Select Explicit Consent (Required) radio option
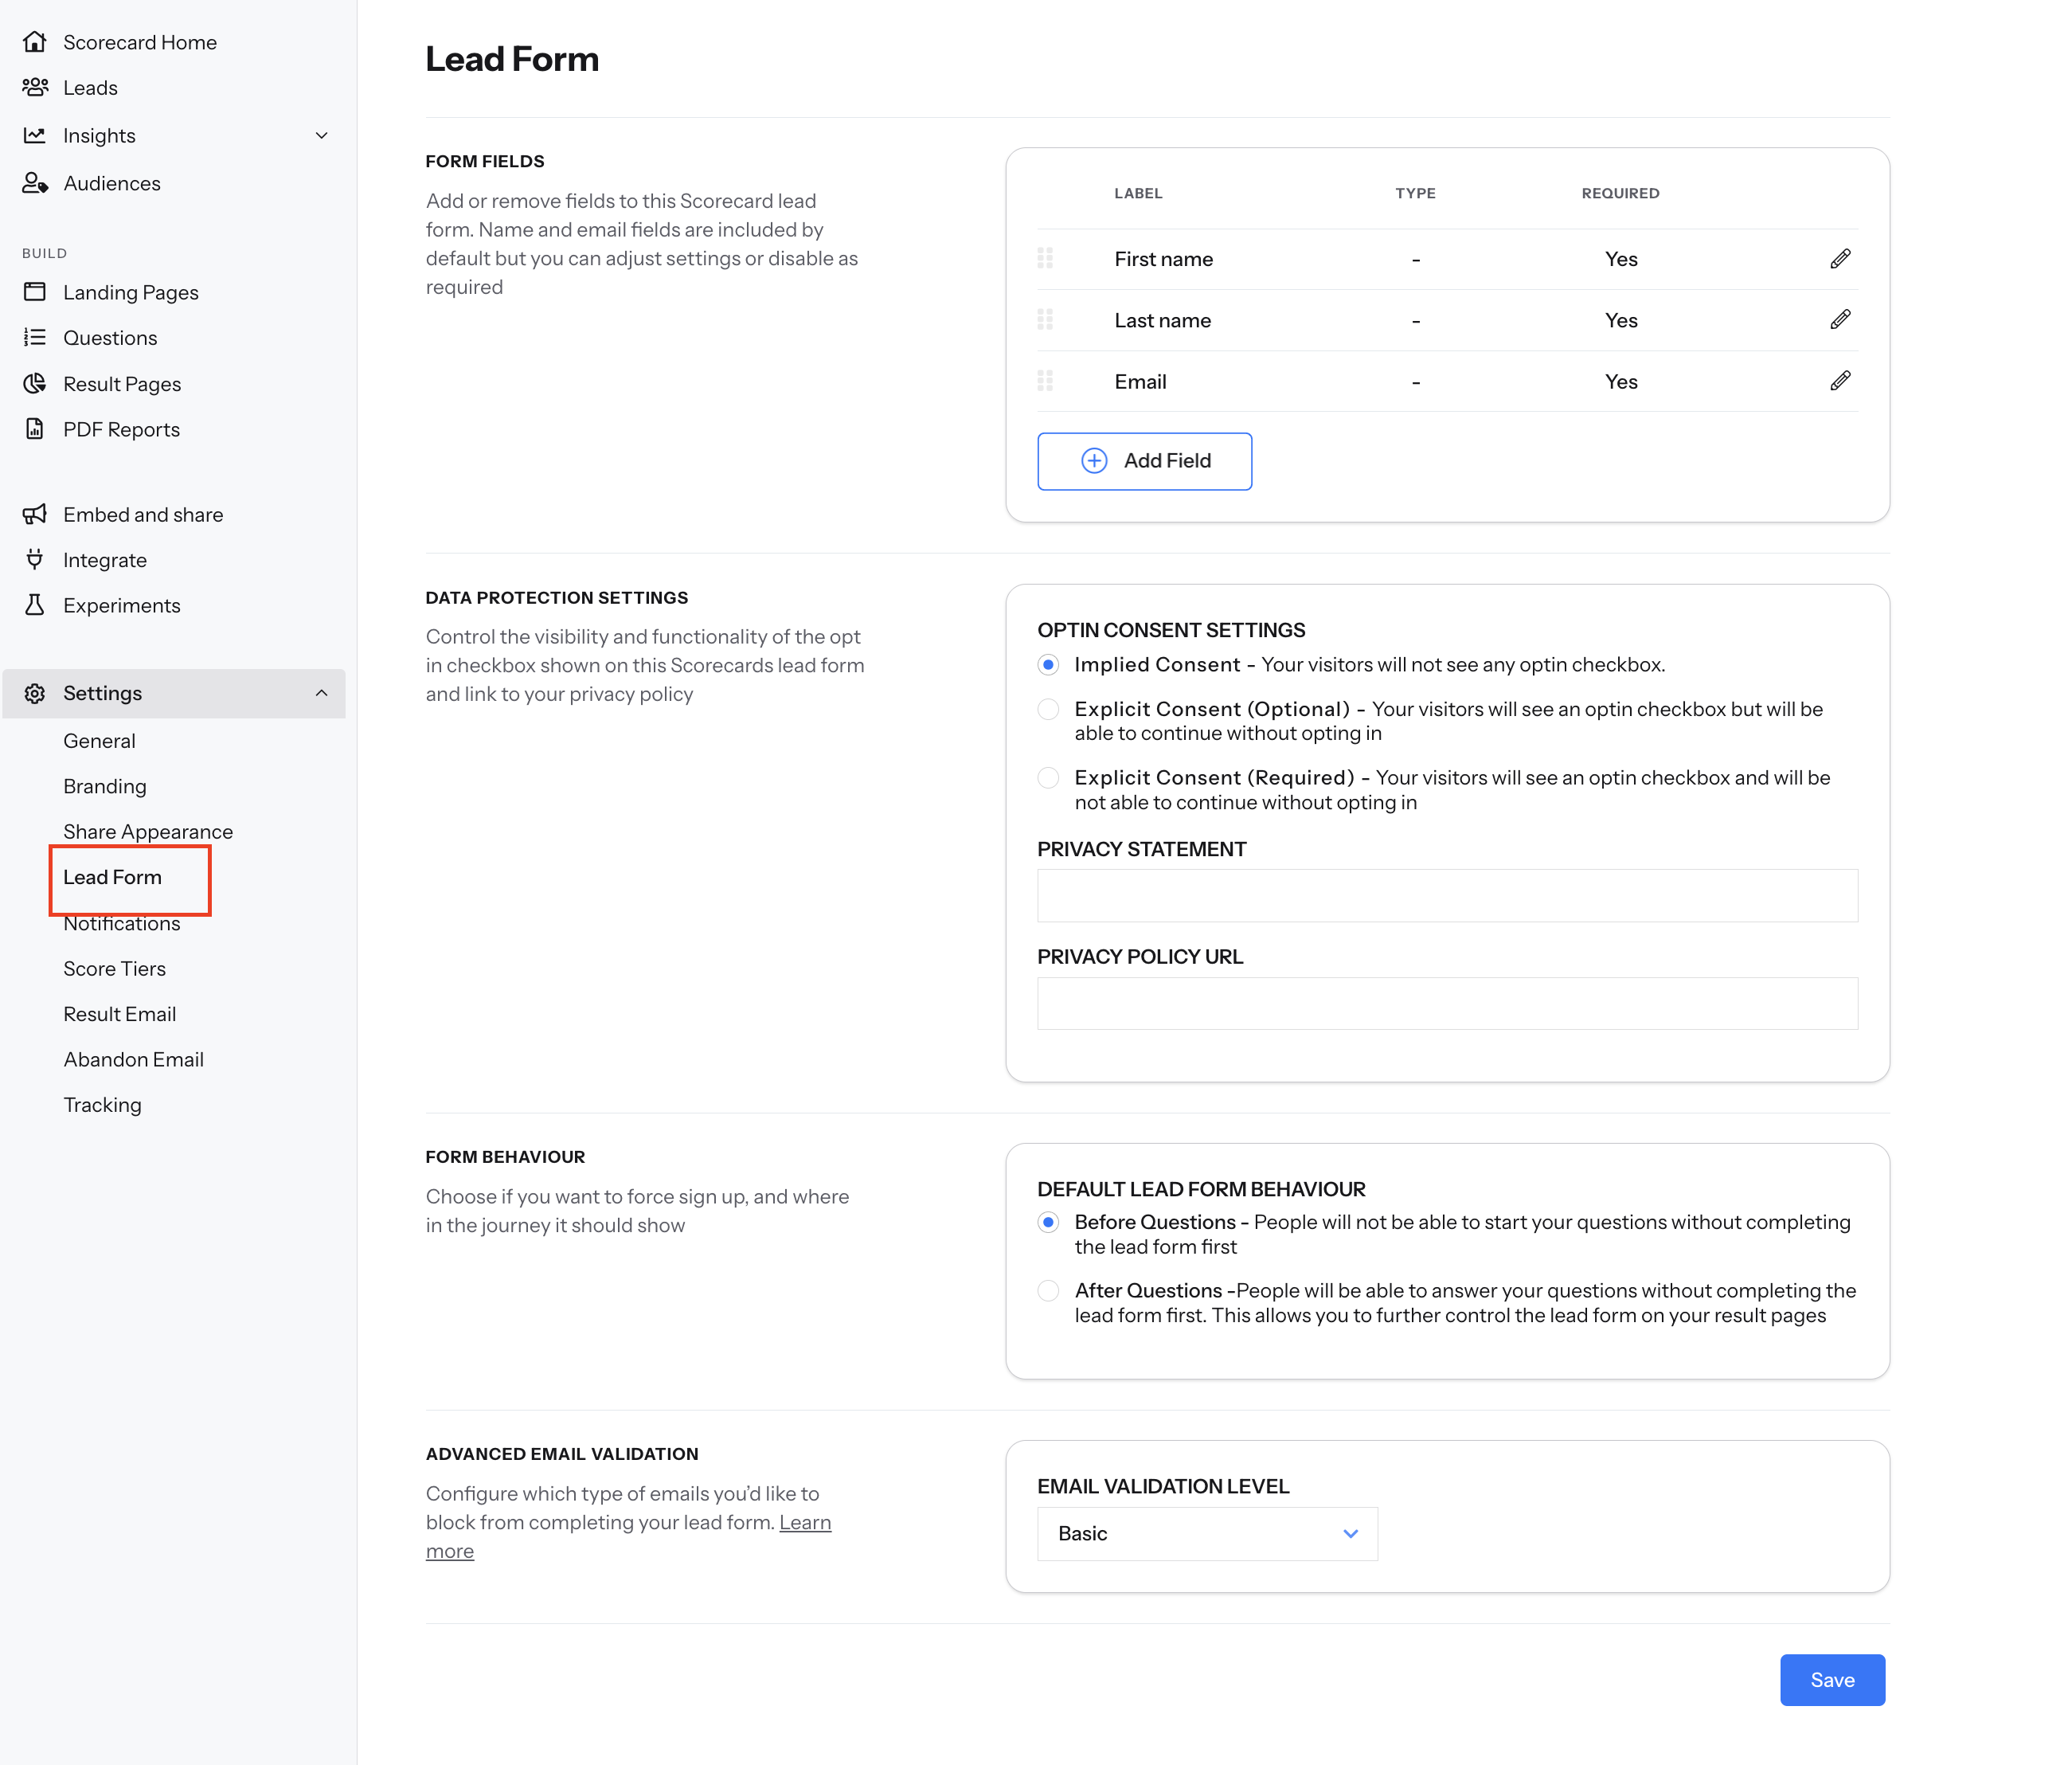Screen dimensions: 2072x1765 coord(1048,778)
